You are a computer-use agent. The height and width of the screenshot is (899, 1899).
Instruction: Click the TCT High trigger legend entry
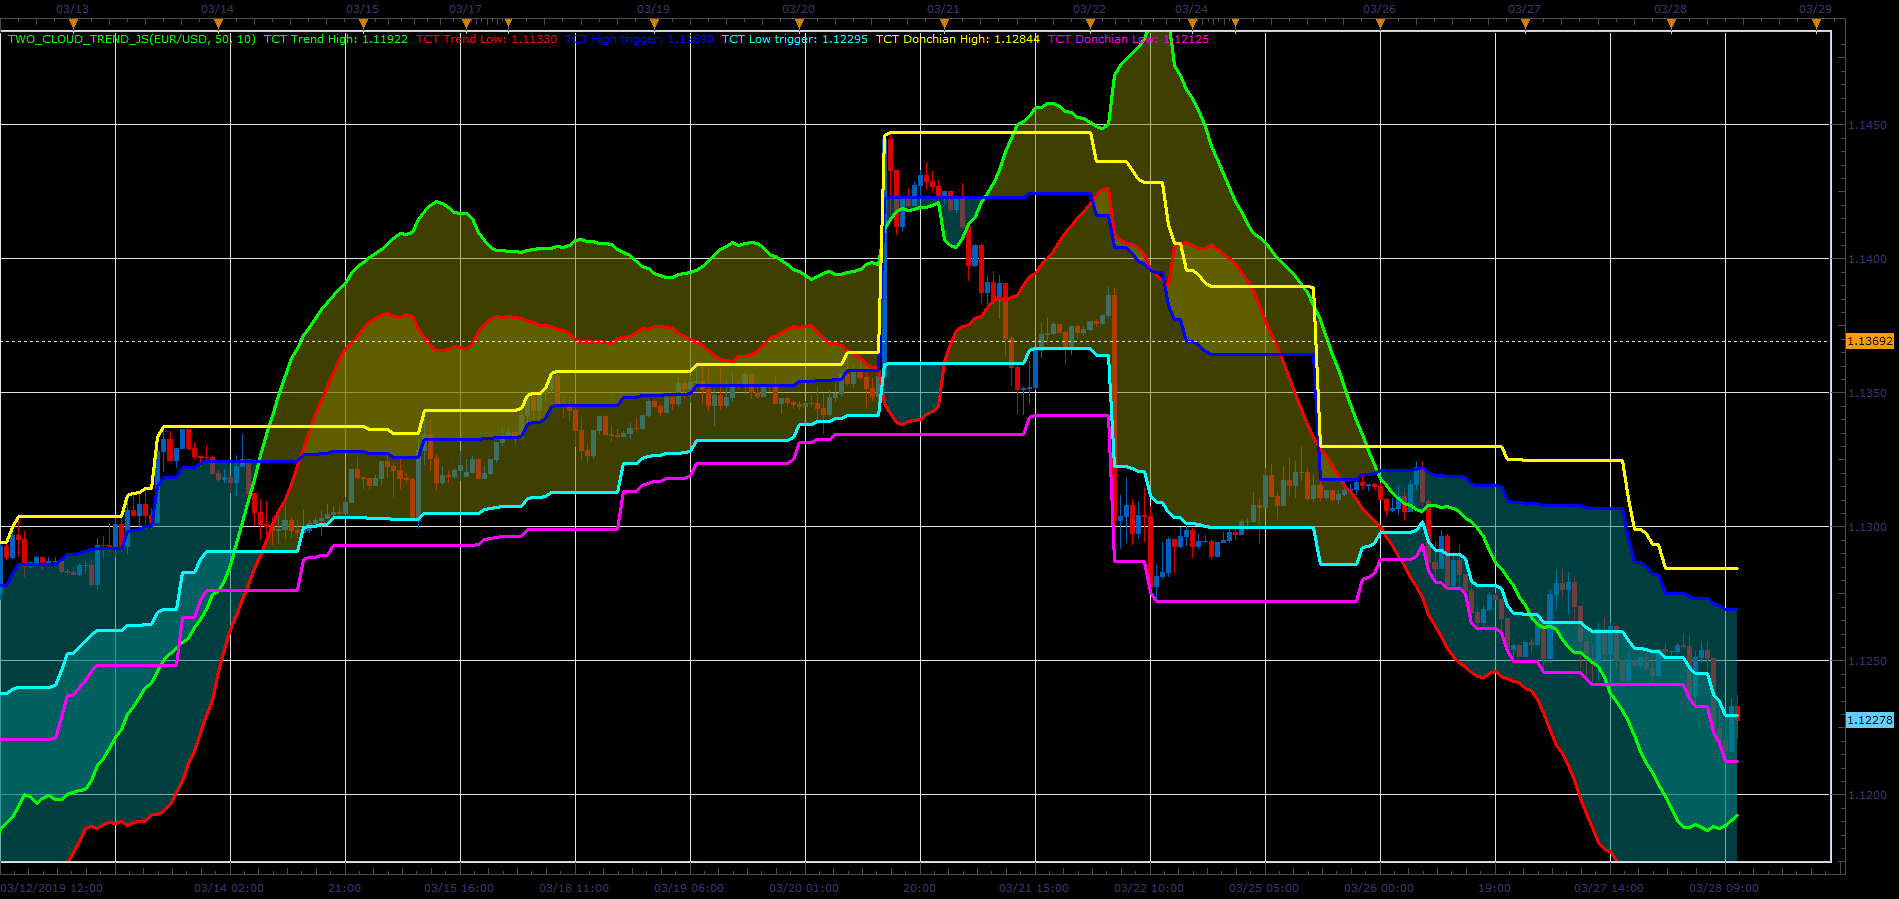(640, 40)
